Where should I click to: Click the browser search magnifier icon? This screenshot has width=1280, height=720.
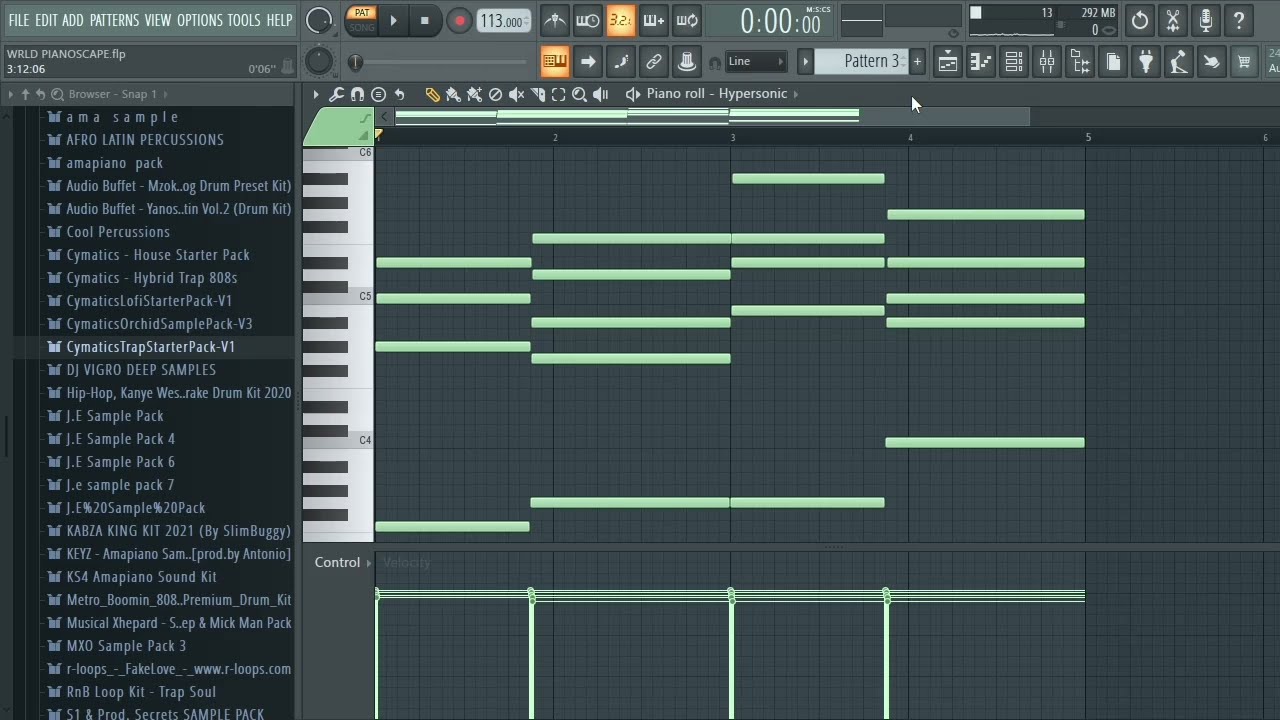(57, 94)
